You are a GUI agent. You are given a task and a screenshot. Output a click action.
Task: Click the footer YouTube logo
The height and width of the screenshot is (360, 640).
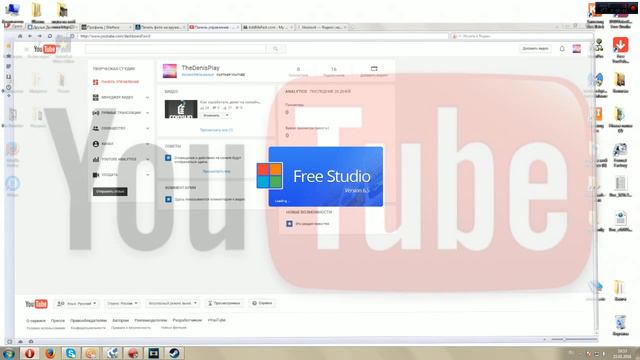tap(36, 304)
